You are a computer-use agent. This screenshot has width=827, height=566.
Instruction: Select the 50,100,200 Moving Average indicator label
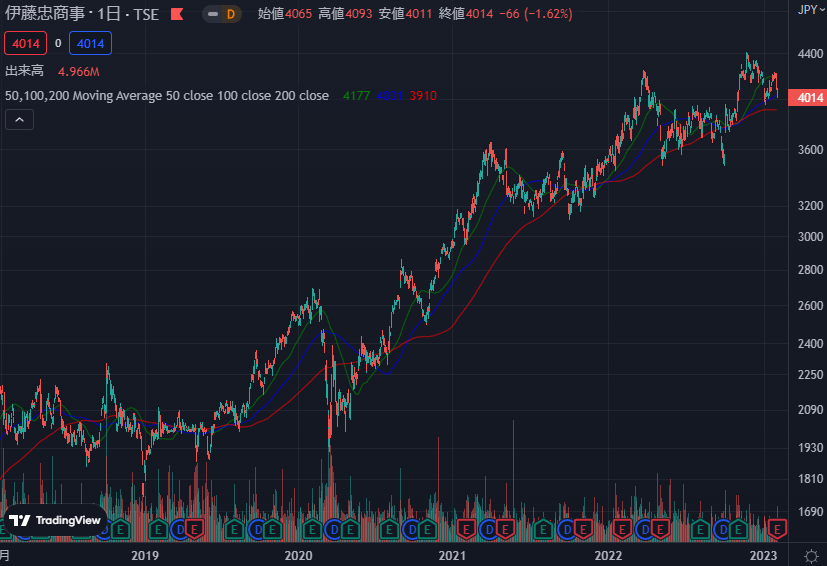click(167, 96)
